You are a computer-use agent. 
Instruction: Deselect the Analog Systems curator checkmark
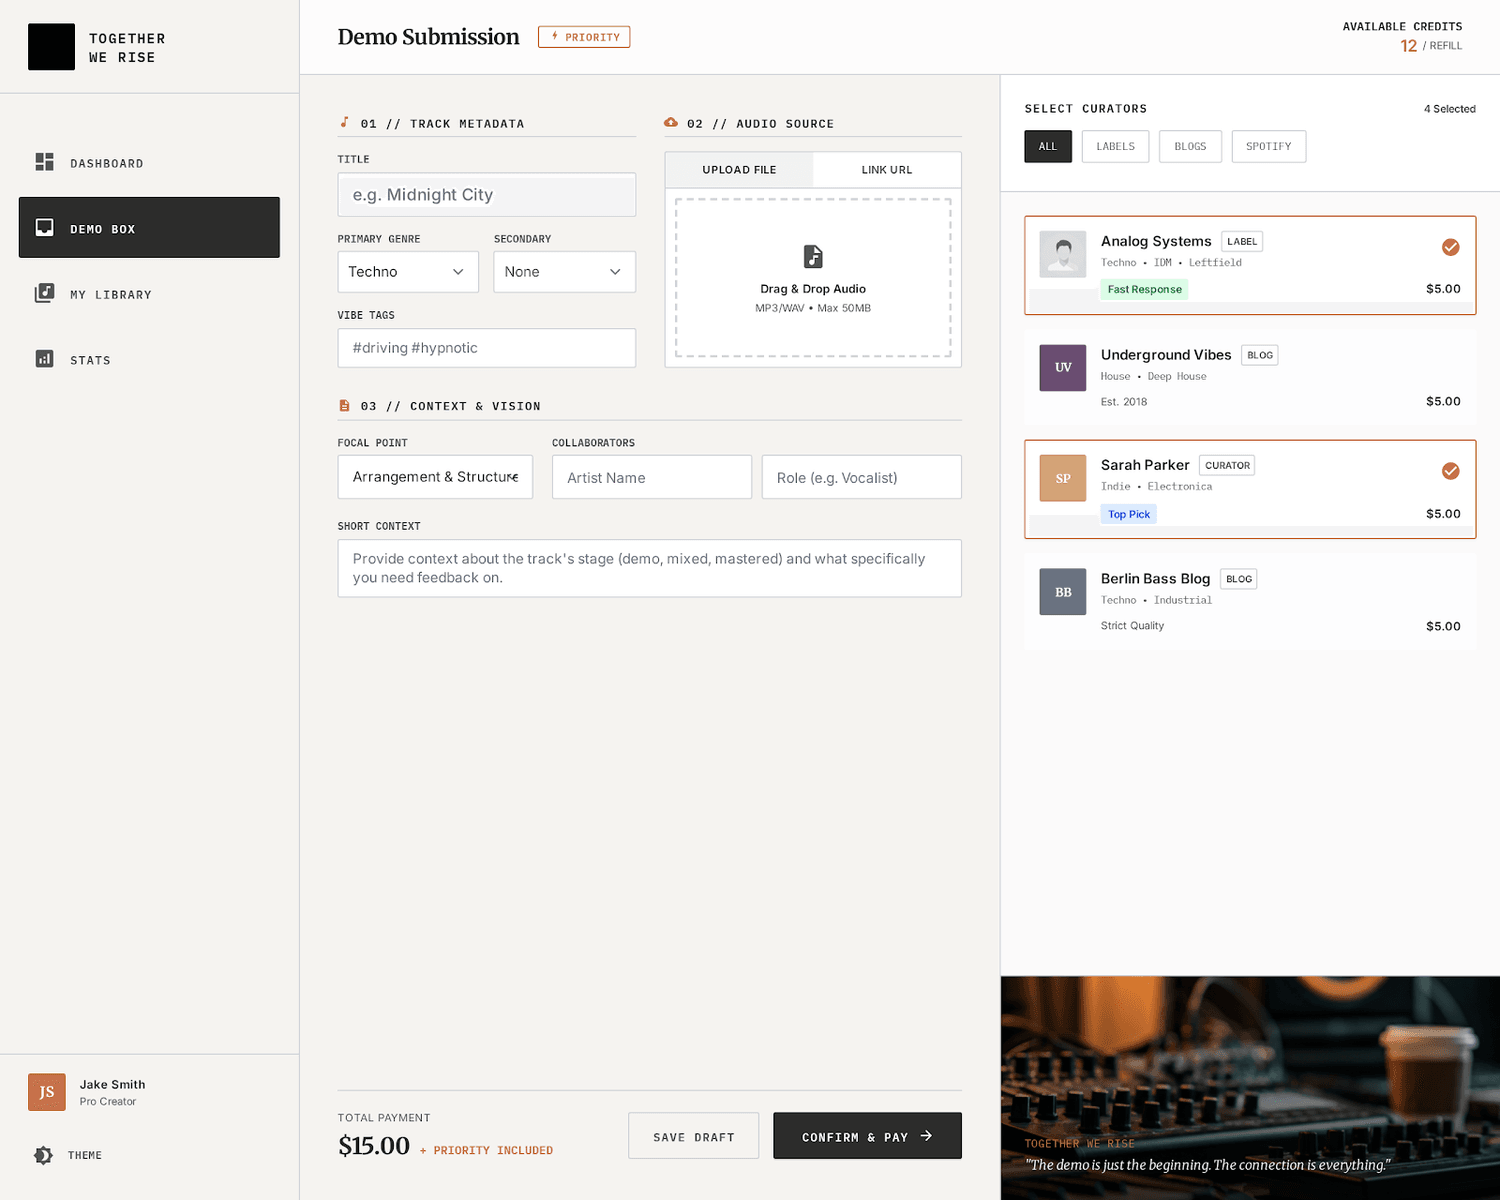pyautogui.click(x=1450, y=247)
